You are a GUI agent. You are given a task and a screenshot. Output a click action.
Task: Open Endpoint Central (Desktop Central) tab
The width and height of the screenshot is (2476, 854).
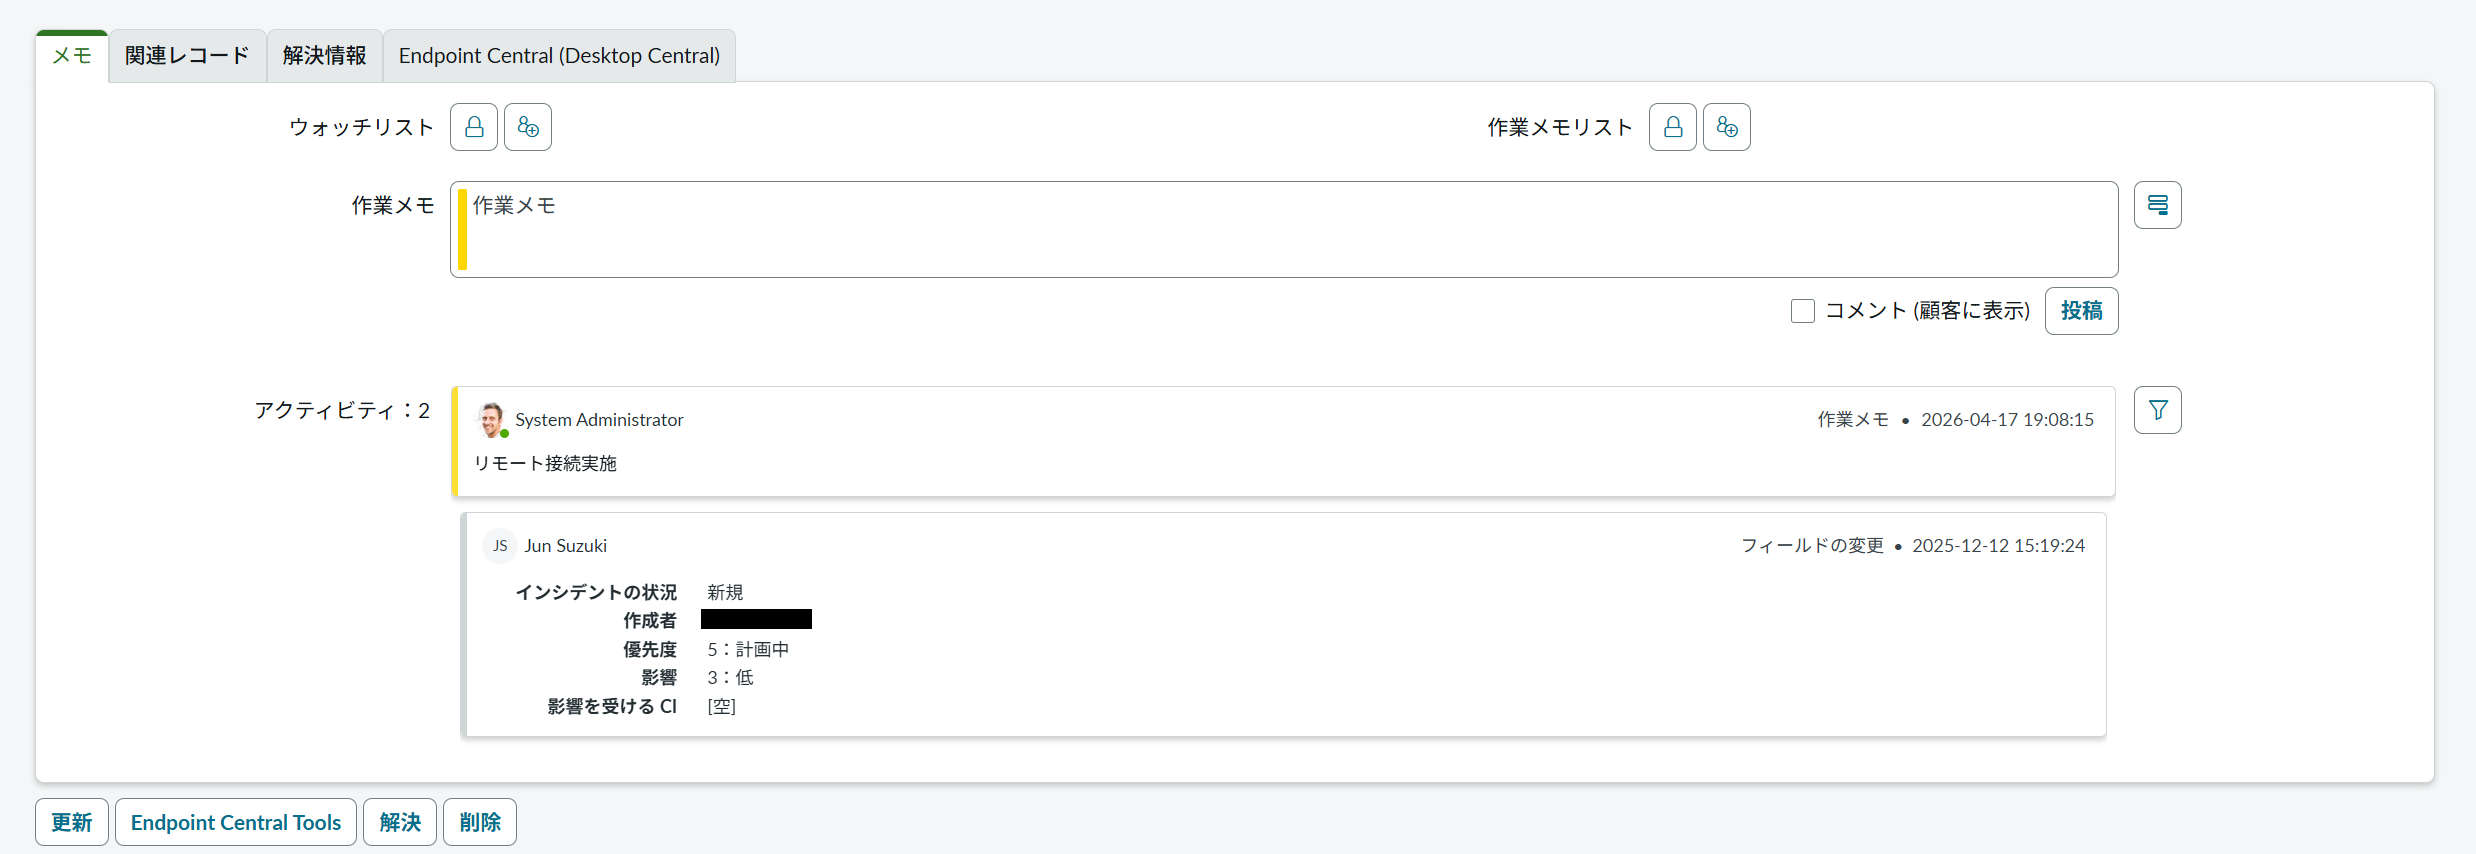click(559, 56)
